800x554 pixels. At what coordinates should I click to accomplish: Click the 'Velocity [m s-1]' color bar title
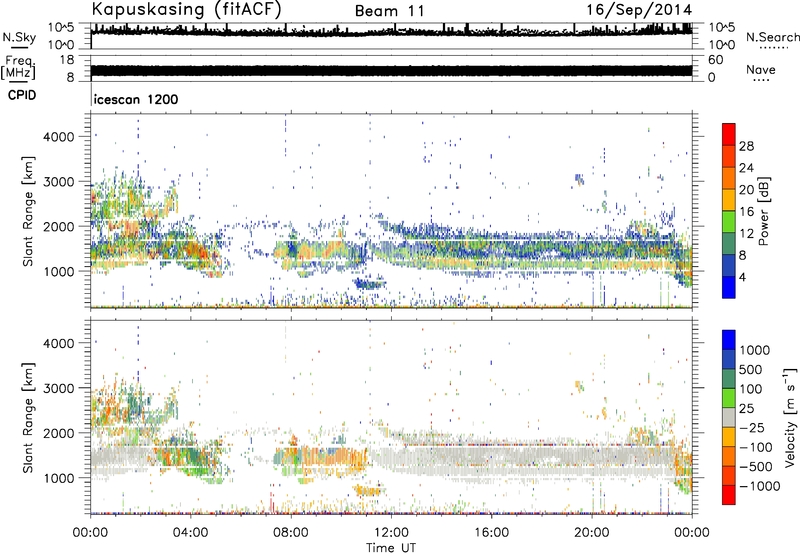(x=790, y=417)
